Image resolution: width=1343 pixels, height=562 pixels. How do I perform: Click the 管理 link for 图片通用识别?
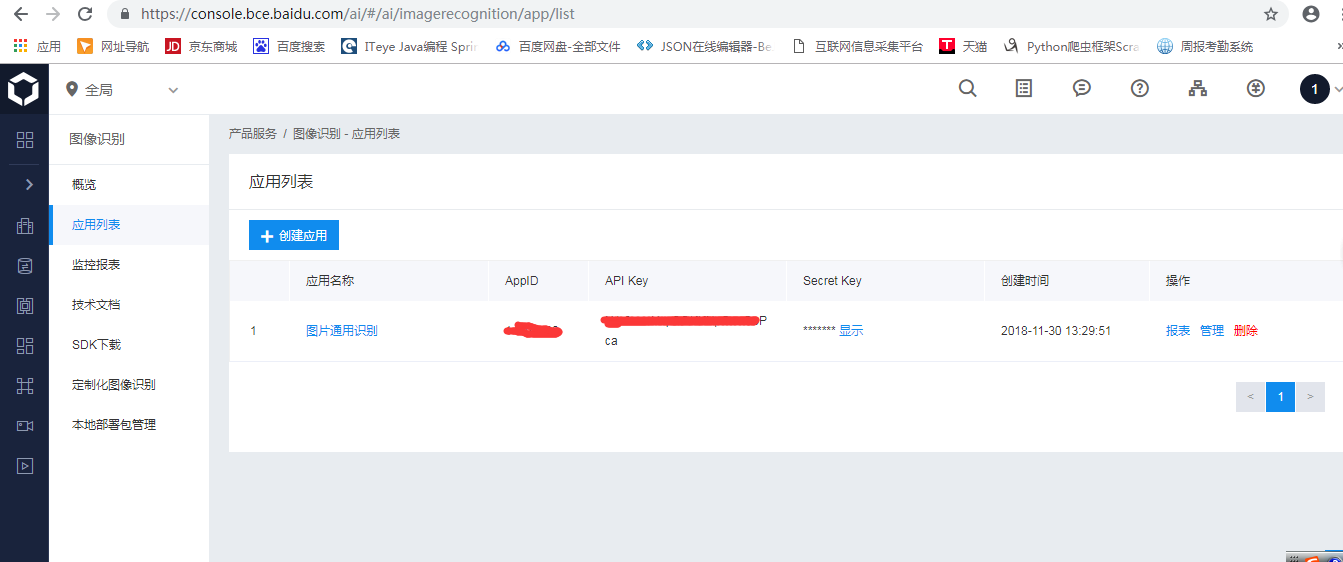(x=1212, y=331)
